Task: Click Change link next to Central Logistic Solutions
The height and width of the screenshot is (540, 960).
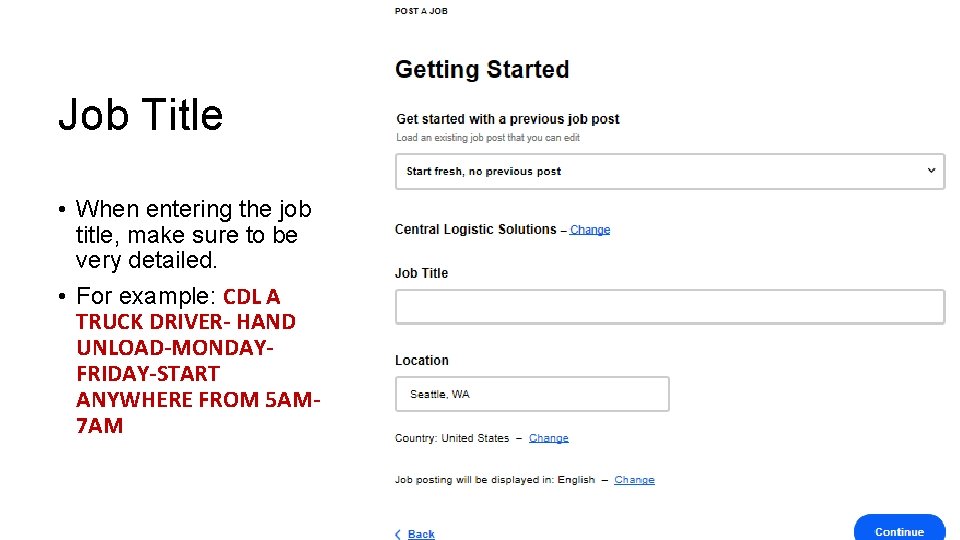Action: (590, 230)
